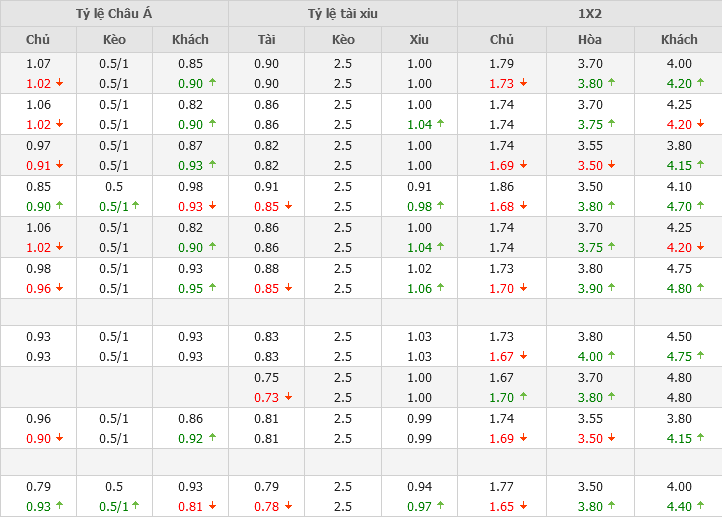Click the red down arrow beside 1.65

pyautogui.click(x=524, y=507)
